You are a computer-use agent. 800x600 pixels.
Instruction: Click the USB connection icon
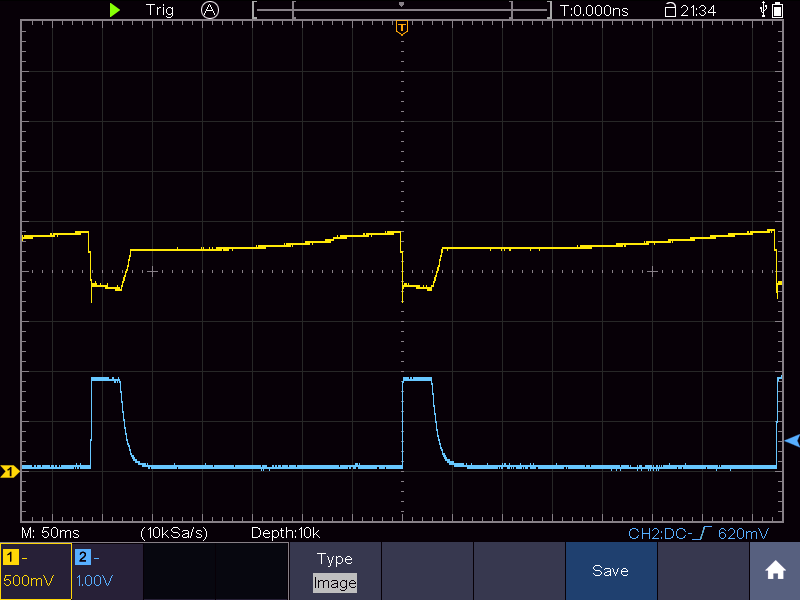763,9
